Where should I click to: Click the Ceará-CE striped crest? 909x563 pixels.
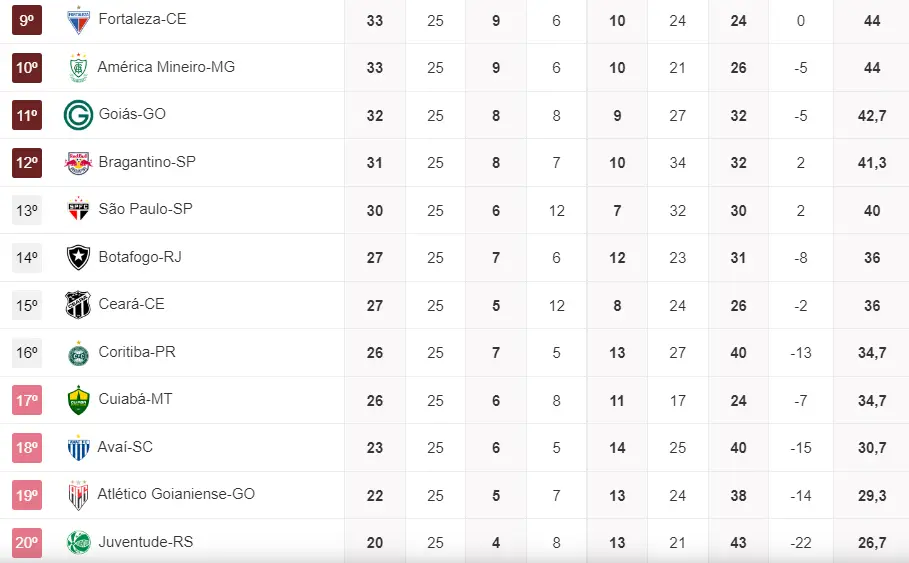78,305
